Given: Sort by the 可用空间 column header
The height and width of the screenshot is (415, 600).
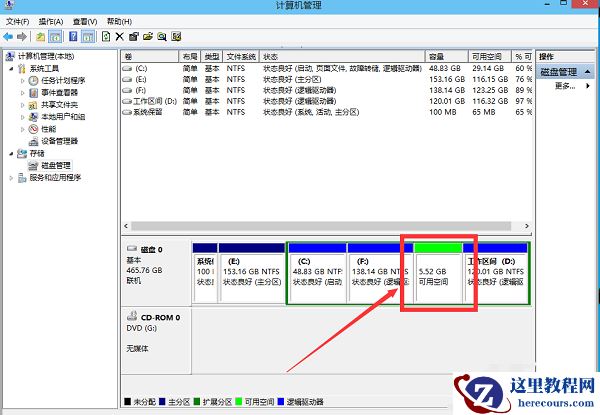Looking at the screenshot, I should (x=490, y=57).
